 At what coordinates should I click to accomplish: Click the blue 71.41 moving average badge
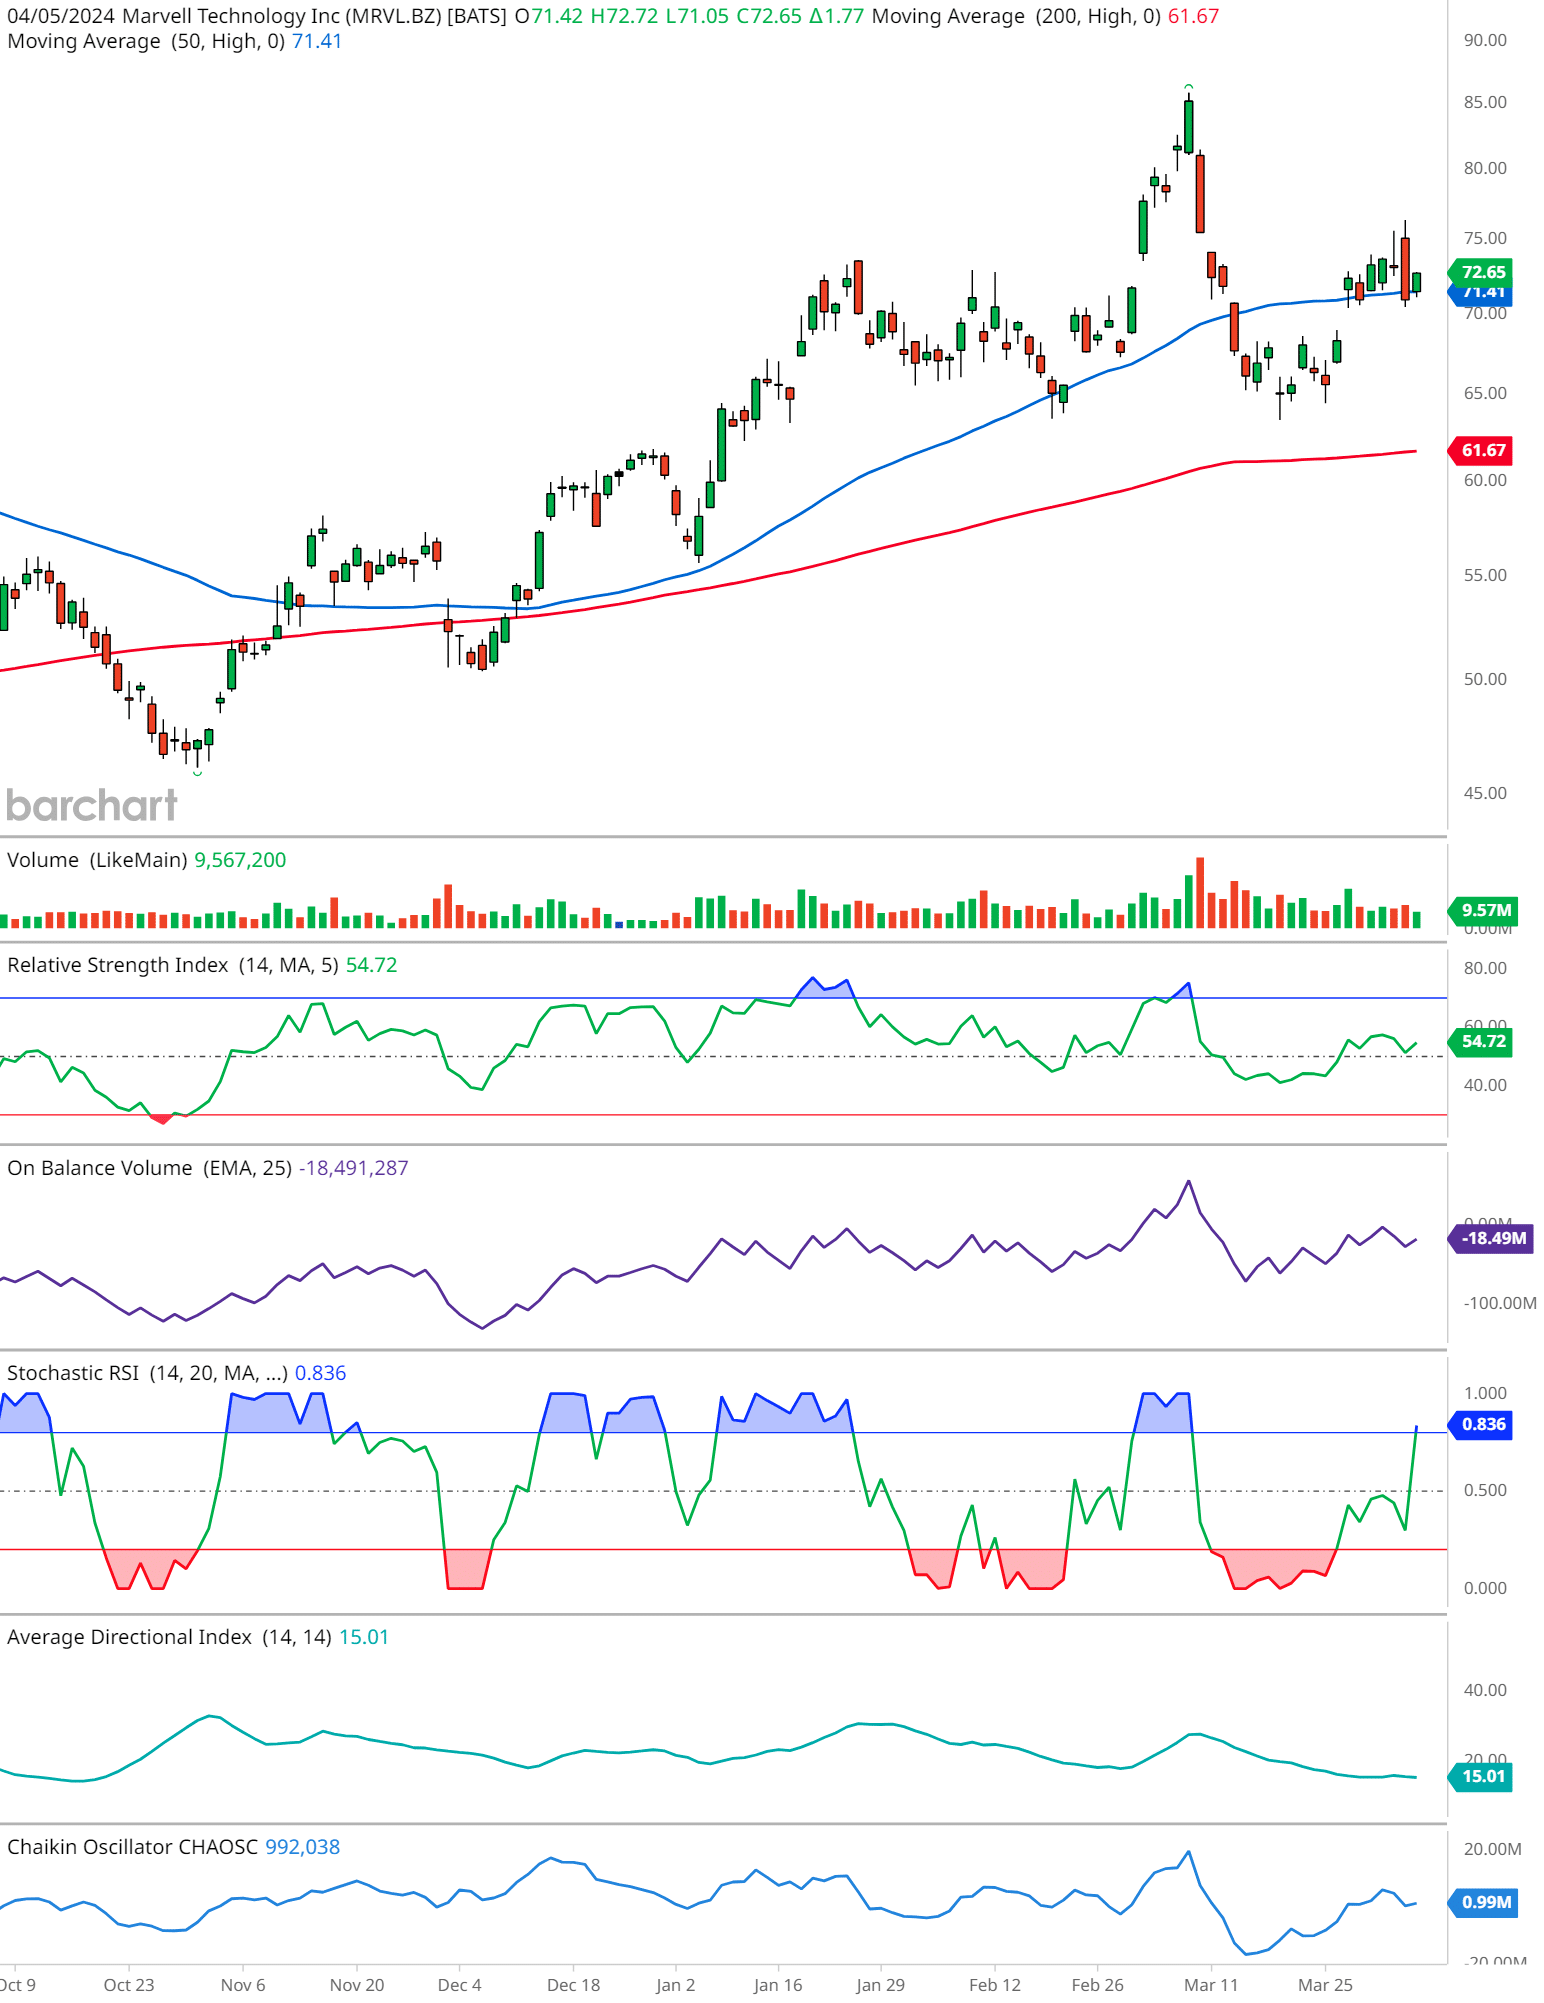1482,295
